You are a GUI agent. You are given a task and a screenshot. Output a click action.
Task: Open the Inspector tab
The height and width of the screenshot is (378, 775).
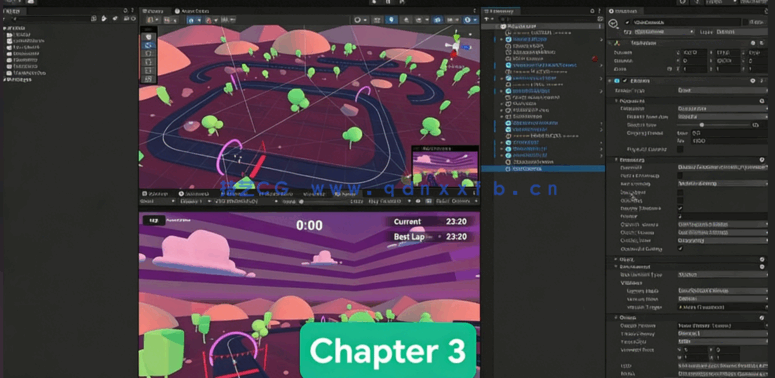[626, 11]
